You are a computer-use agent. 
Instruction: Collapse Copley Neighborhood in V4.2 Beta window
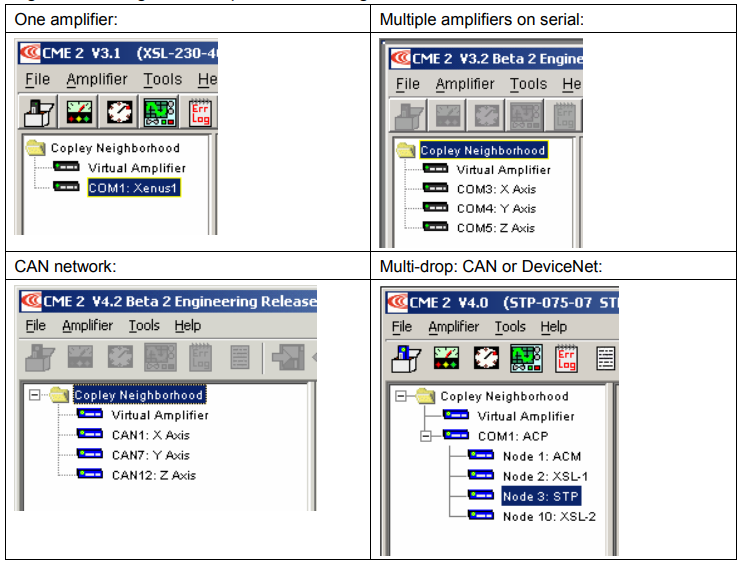[34, 394]
